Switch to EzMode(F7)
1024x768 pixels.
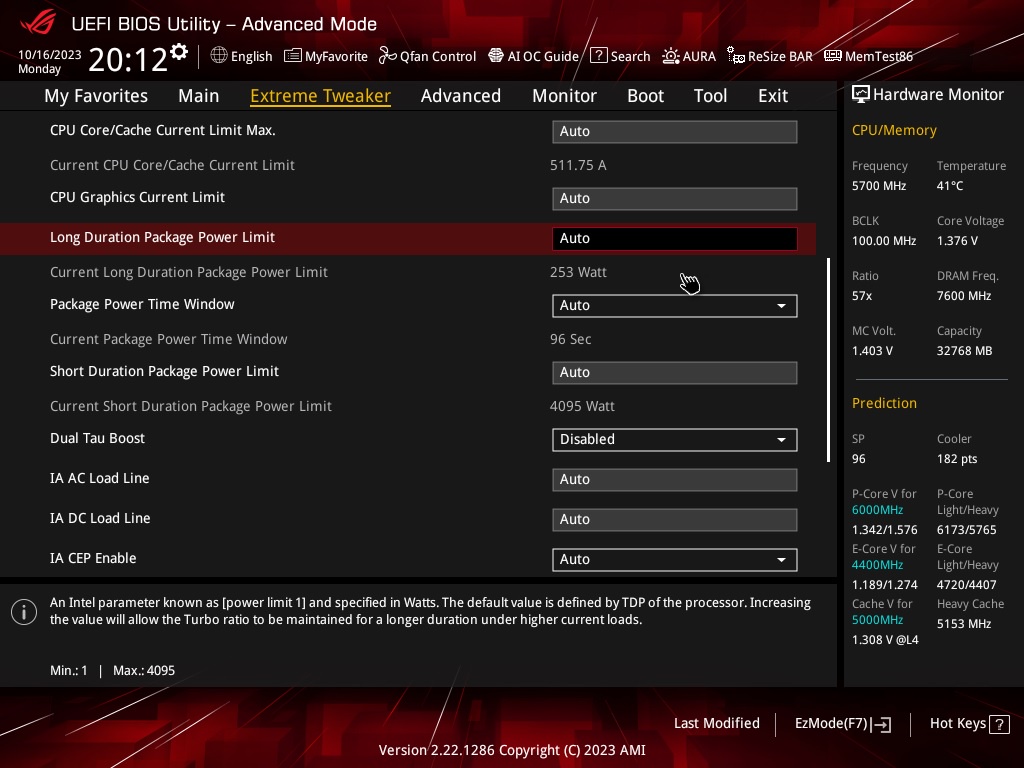[x=842, y=723]
